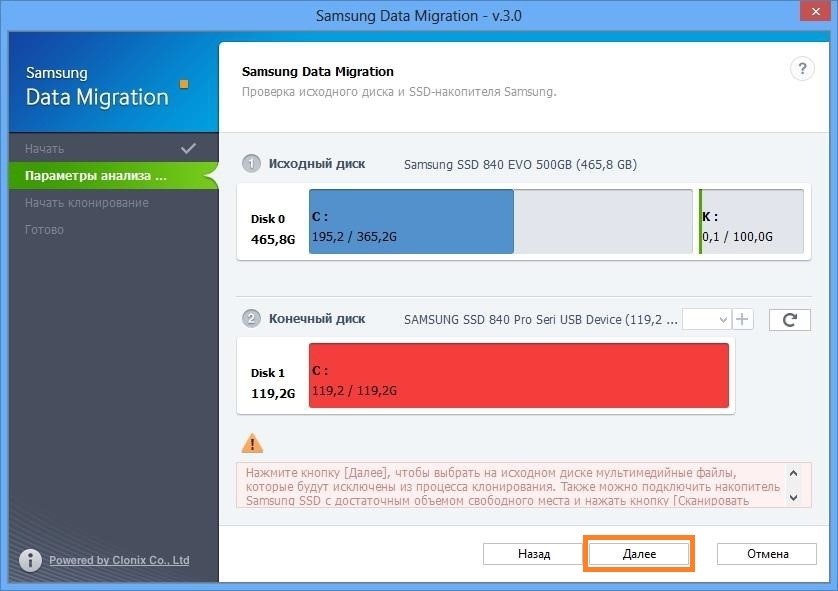This screenshot has height=591, width=838.
Task: Select the red C: target partition
Action: [518, 375]
